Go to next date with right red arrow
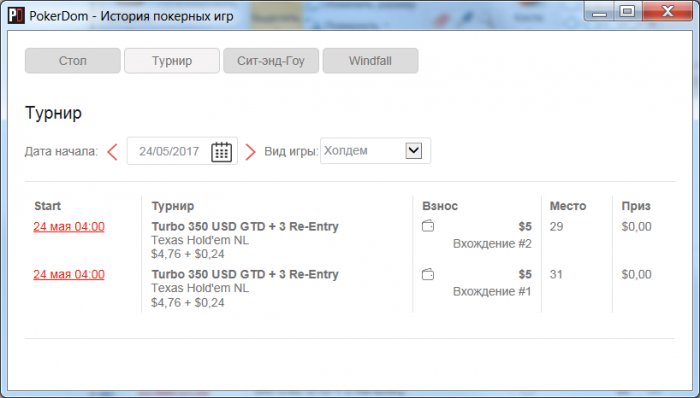This screenshot has width=700, height=398. point(250,152)
